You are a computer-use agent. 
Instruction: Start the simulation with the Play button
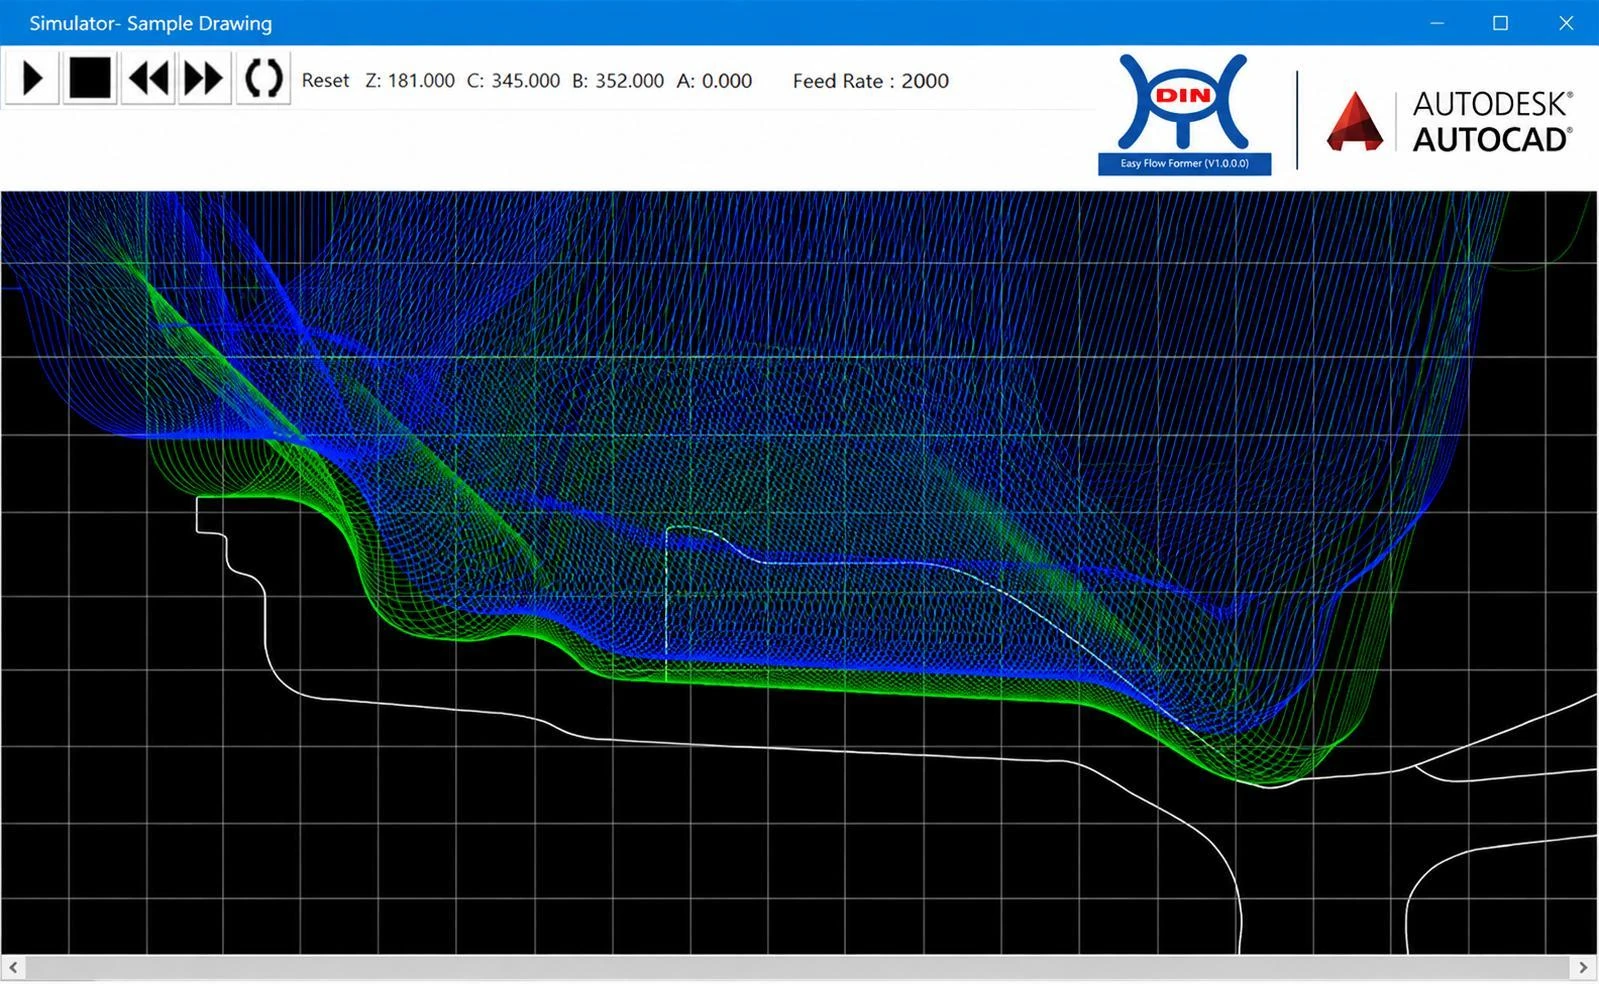[32, 78]
